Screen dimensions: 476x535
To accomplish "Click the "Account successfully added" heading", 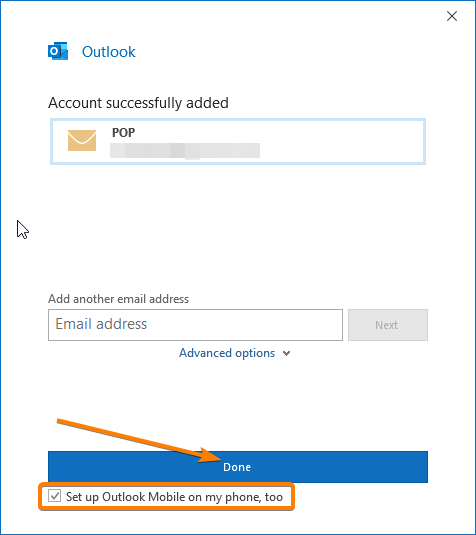I will [x=138, y=103].
